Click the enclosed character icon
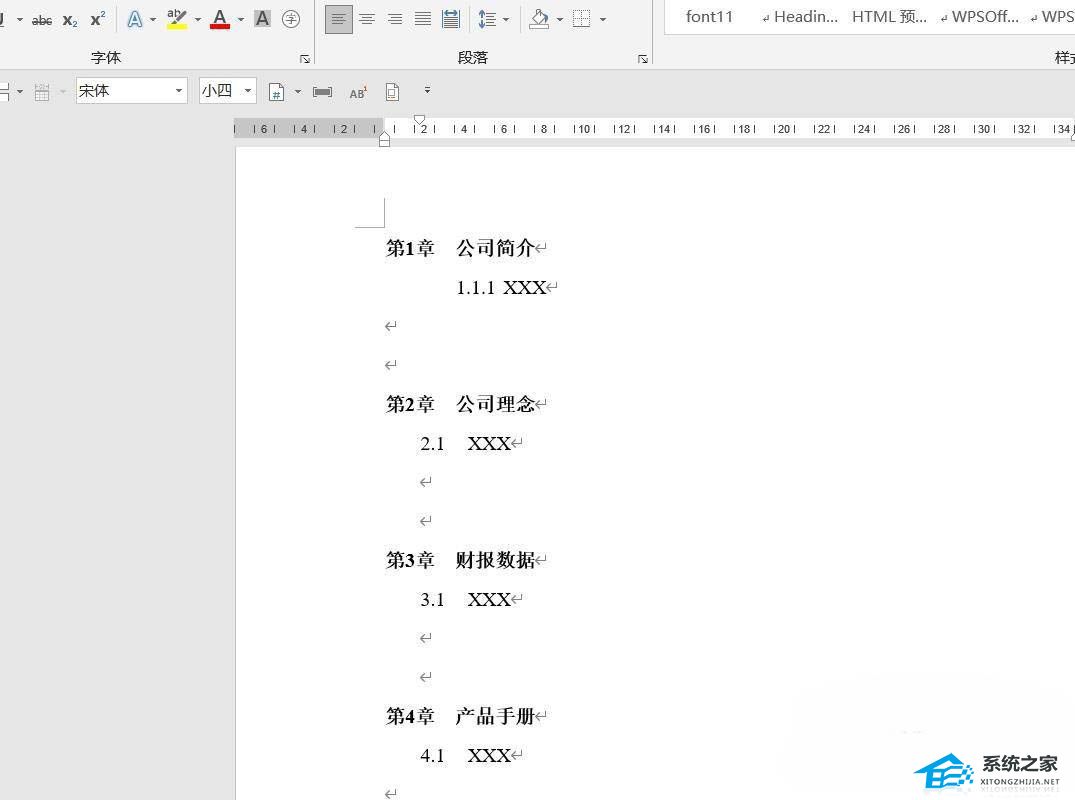 (291, 19)
